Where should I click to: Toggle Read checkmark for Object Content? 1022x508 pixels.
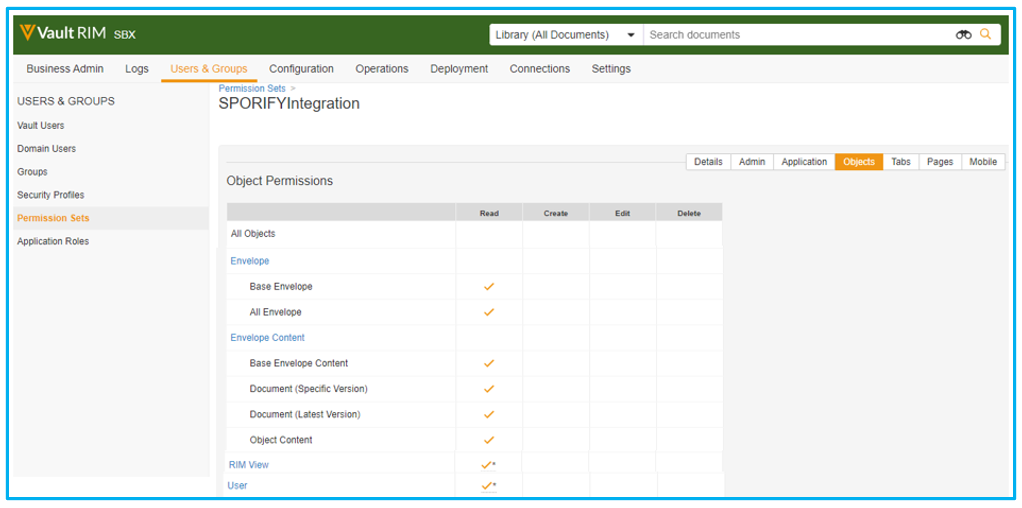(x=489, y=440)
